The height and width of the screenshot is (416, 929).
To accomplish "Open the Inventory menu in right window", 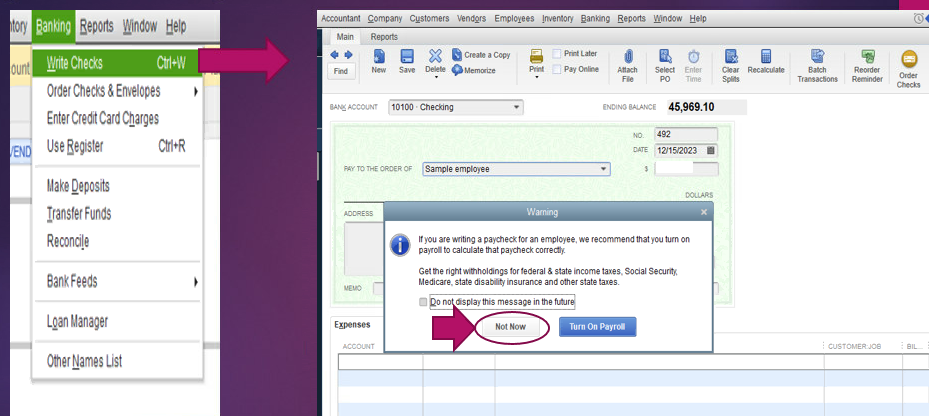I will coord(558,18).
